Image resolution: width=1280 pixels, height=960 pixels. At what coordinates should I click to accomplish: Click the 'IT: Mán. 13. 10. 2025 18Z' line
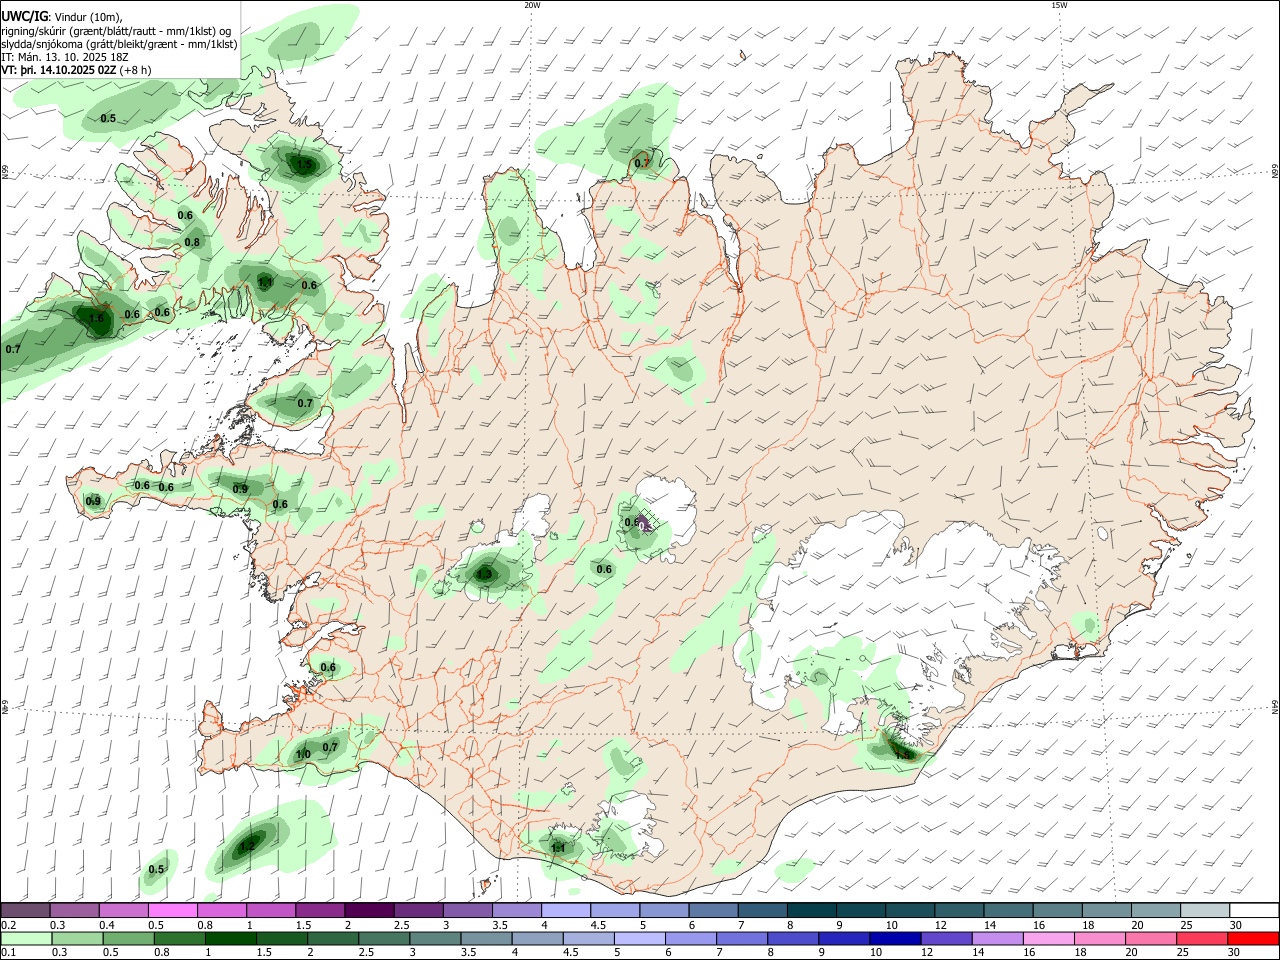click(64, 57)
